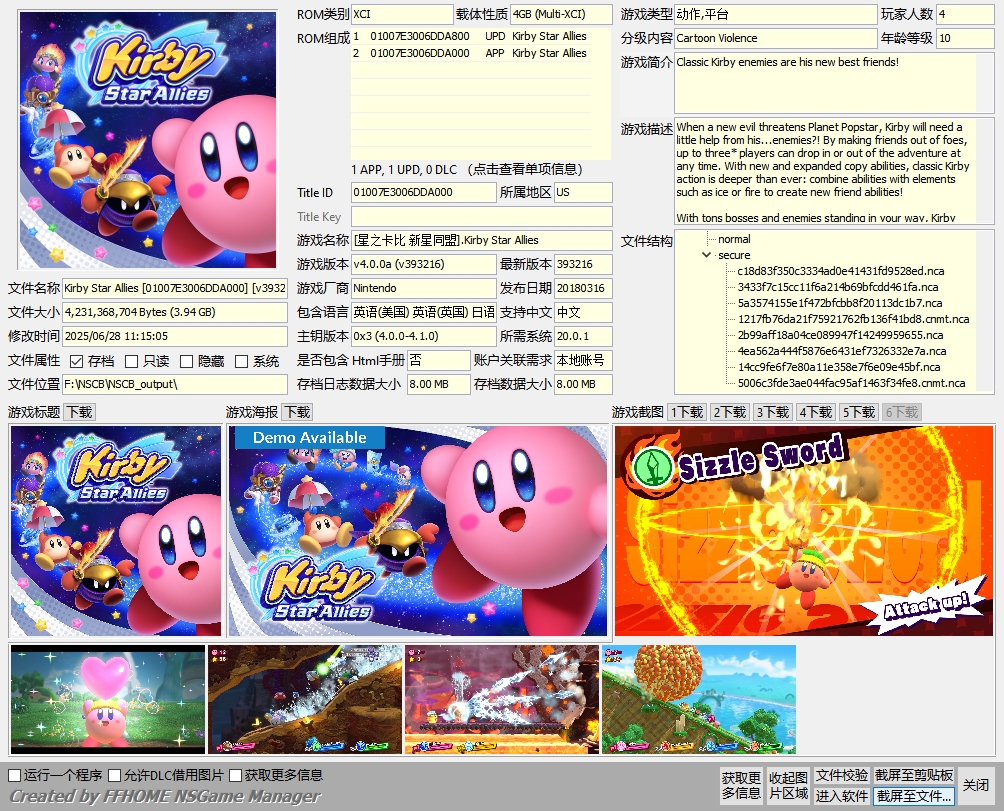Select 4ea562a444f5876e6431ef7326332e7a.nca file
The image size is (1004, 811).
(841, 351)
